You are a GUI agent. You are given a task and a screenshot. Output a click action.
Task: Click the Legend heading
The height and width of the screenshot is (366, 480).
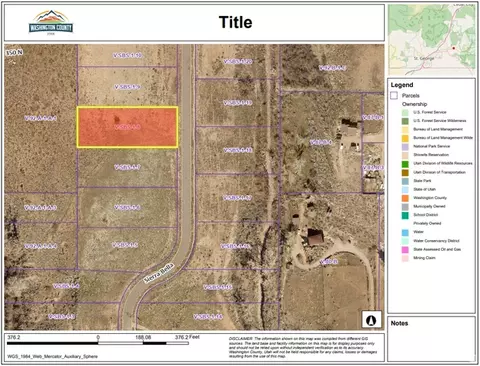402,85
